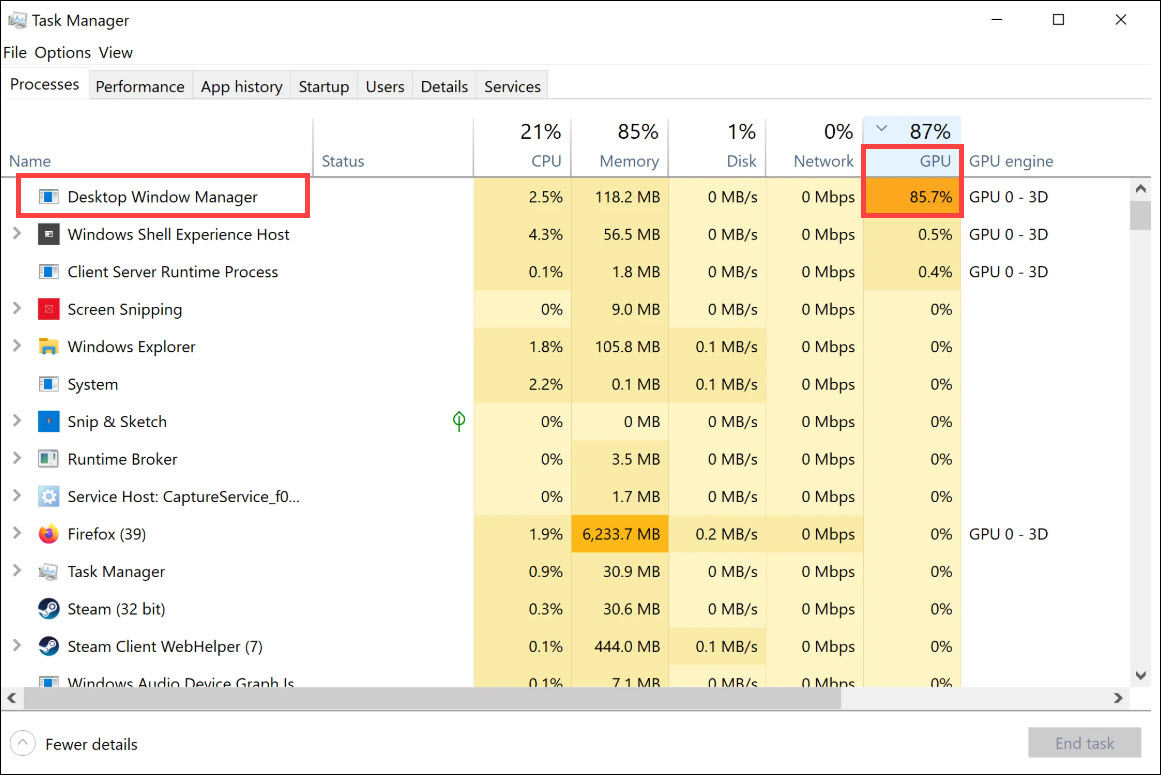
Task: Click the green leaf suspended status icon
Action: pyautogui.click(x=459, y=421)
